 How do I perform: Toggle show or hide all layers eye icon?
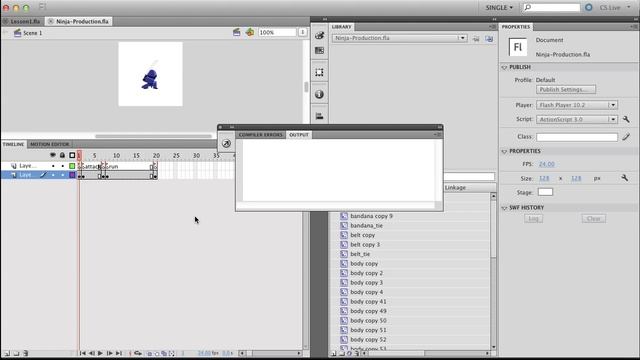(53, 155)
